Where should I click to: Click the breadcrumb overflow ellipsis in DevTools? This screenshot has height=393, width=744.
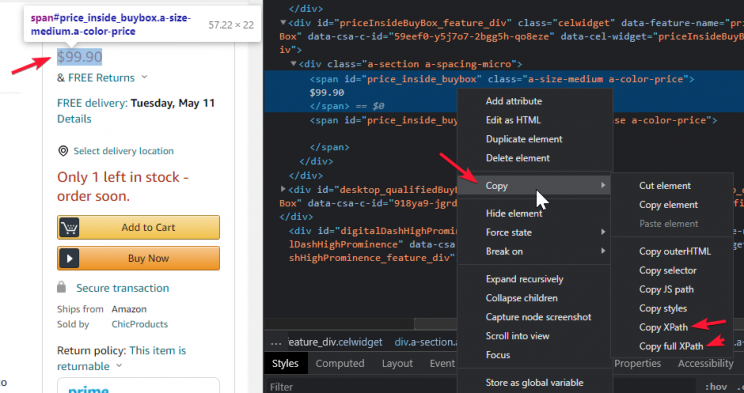coord(276,342)
